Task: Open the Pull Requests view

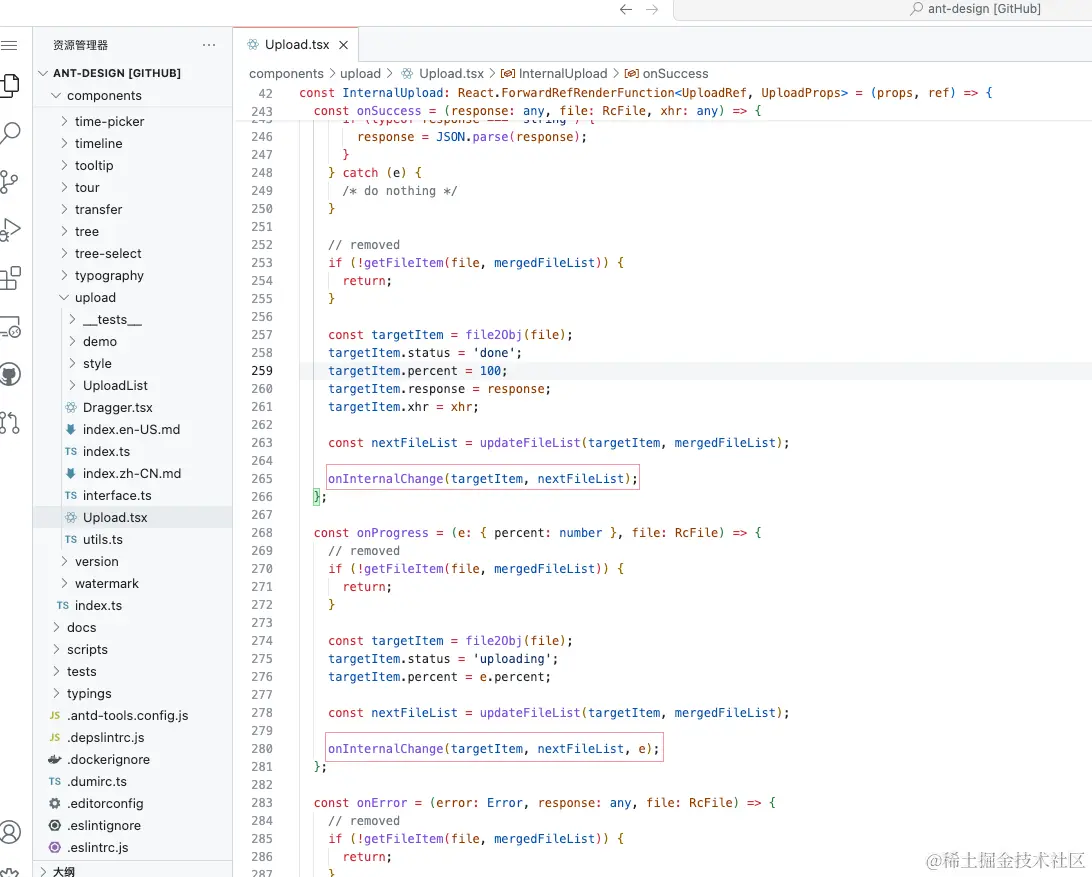Action: pos(10,422)
